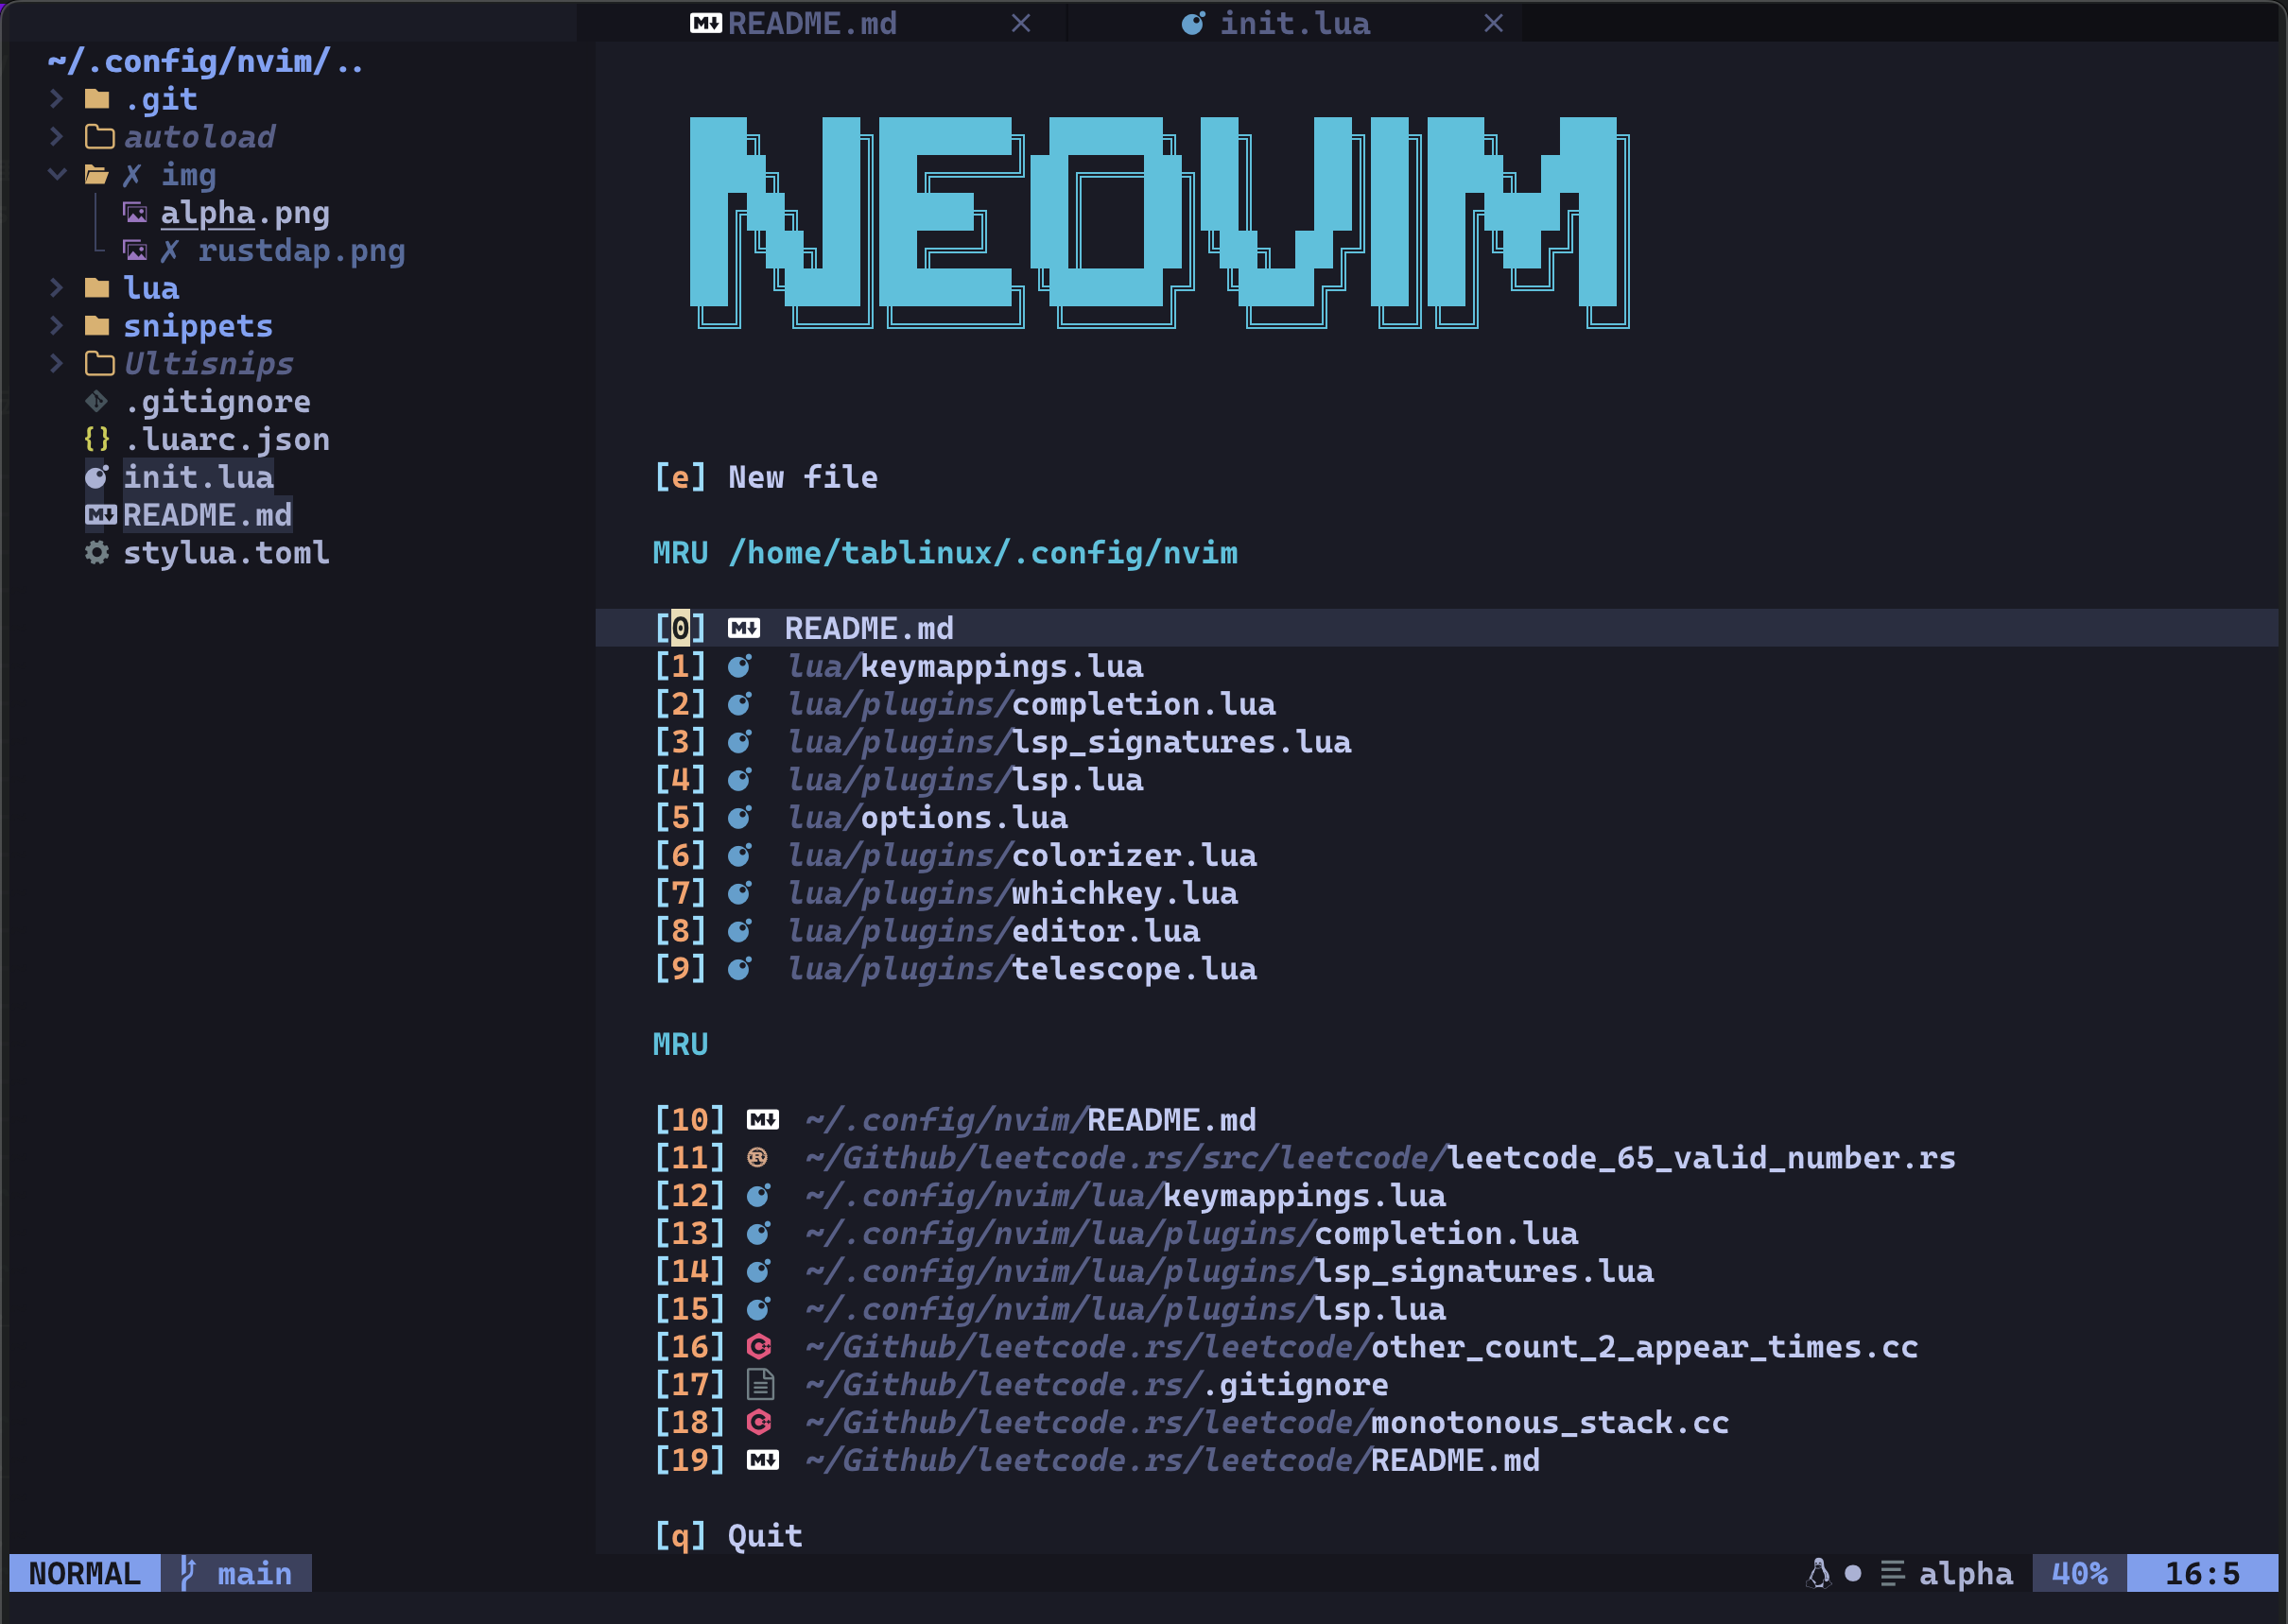
Task: Click the Rust icon on MRU entry 11
Action: tap(758, 1158)
